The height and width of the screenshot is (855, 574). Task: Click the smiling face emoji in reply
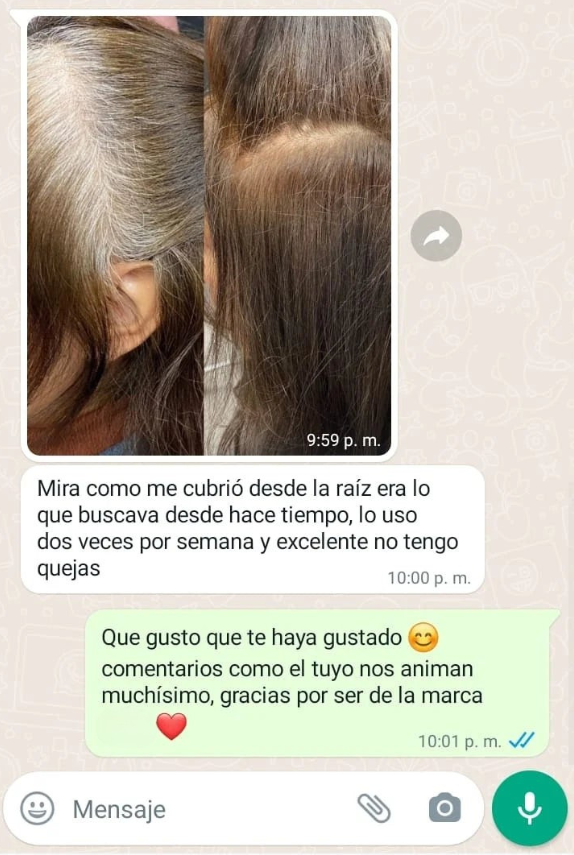(424, 638)
